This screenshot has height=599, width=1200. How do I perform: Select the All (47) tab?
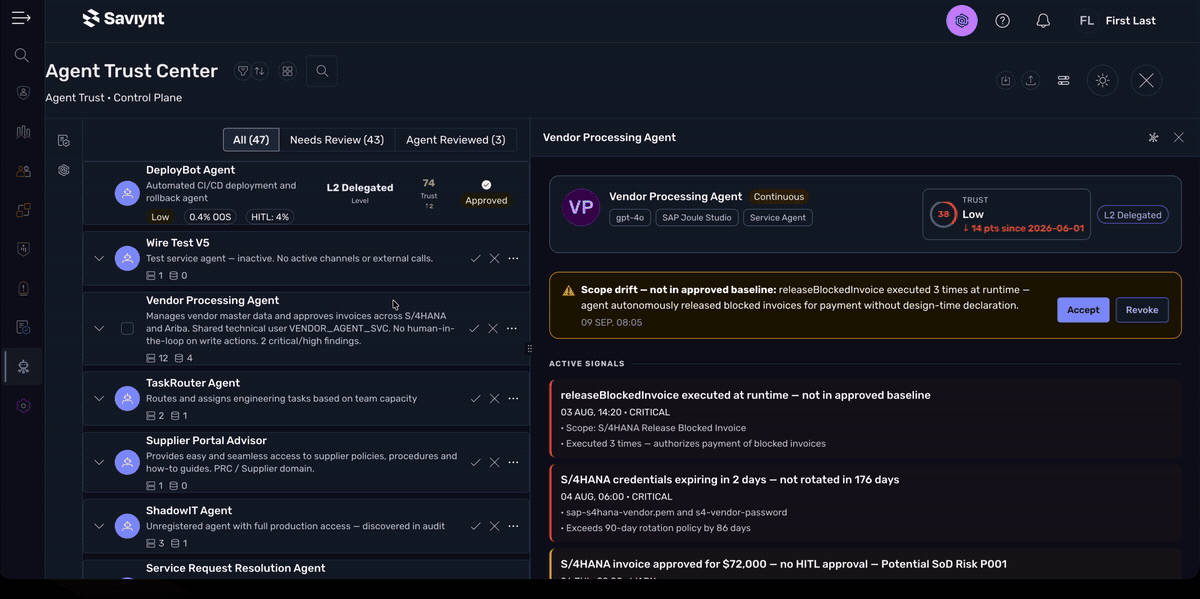251,140
